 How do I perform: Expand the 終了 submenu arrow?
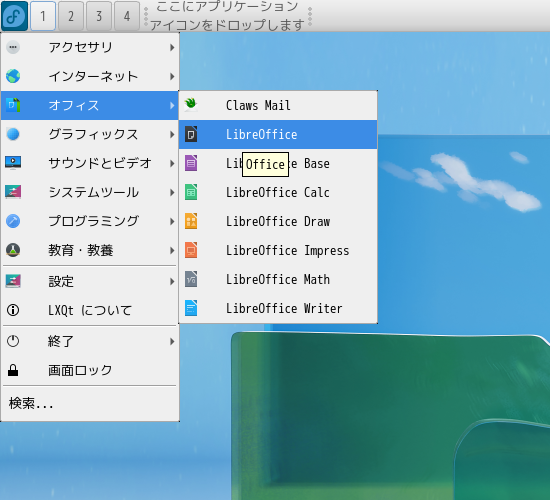pyautogui.click(x=172, y=341)
